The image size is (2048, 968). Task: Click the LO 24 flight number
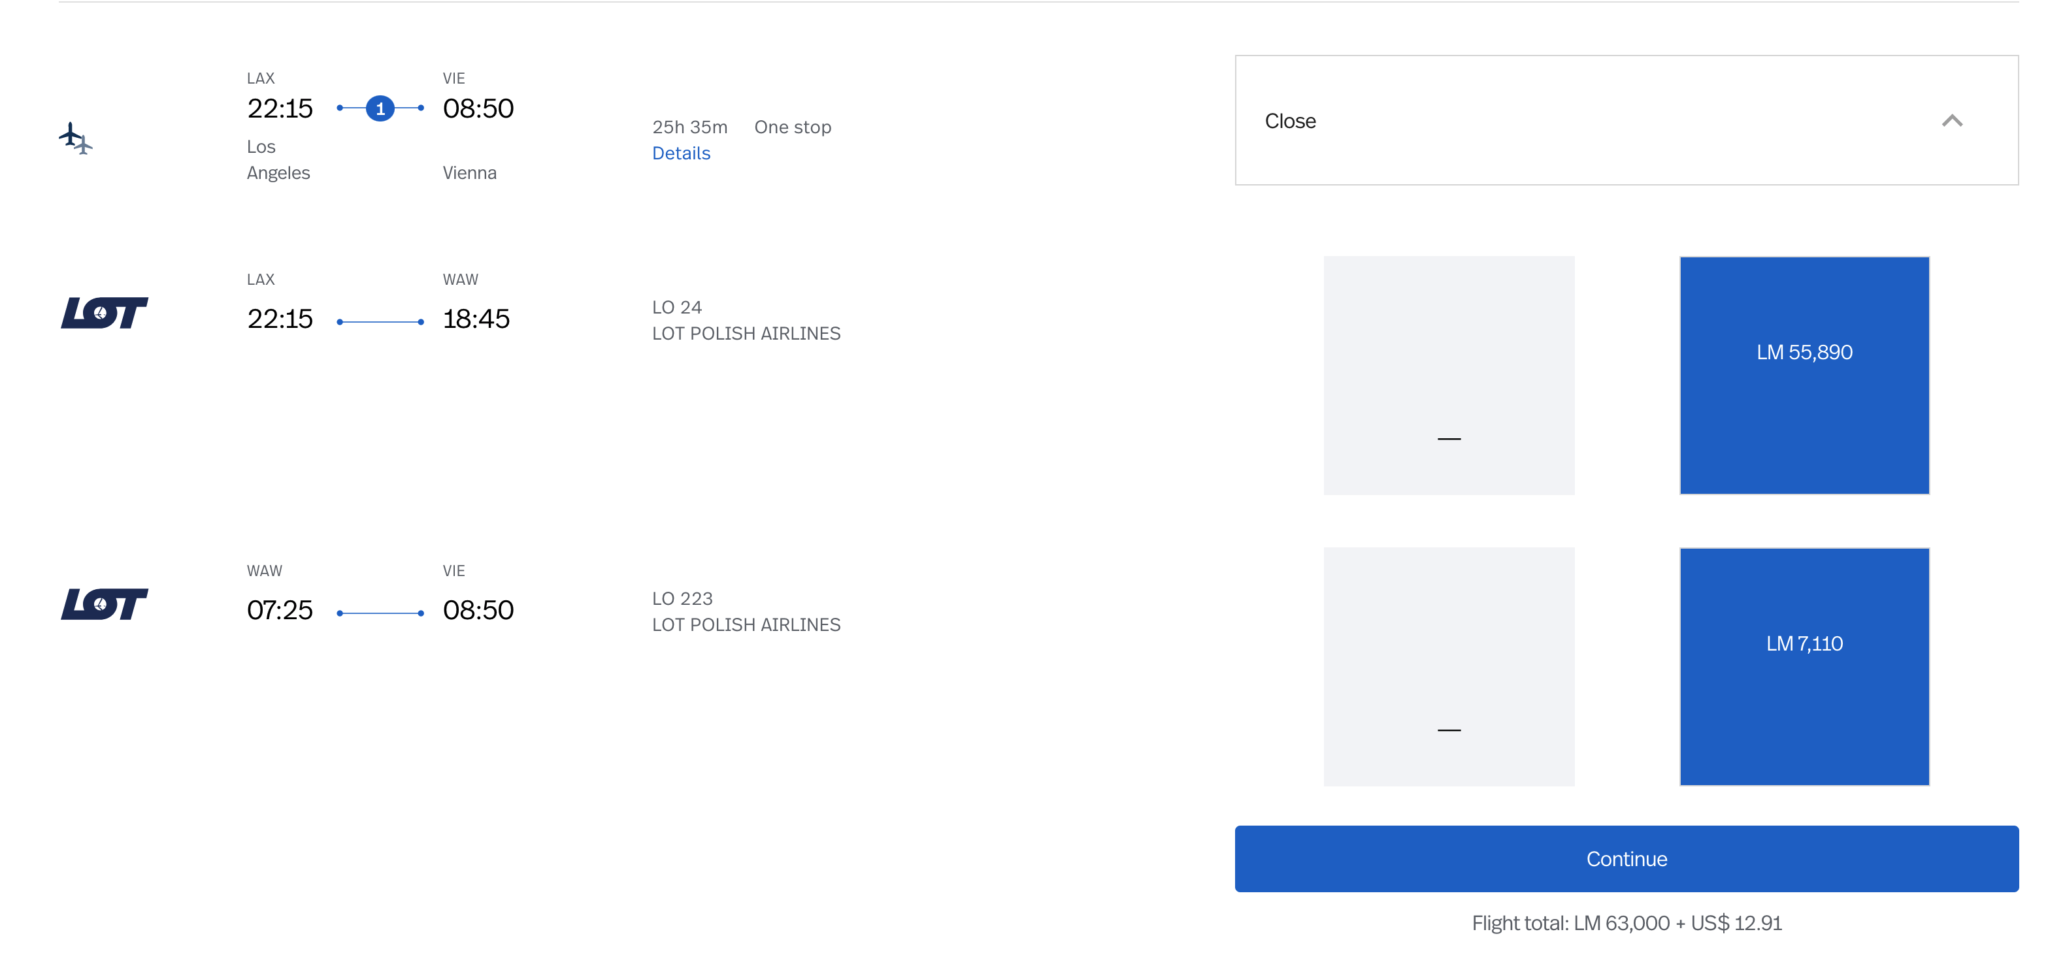tap(677, 307)
